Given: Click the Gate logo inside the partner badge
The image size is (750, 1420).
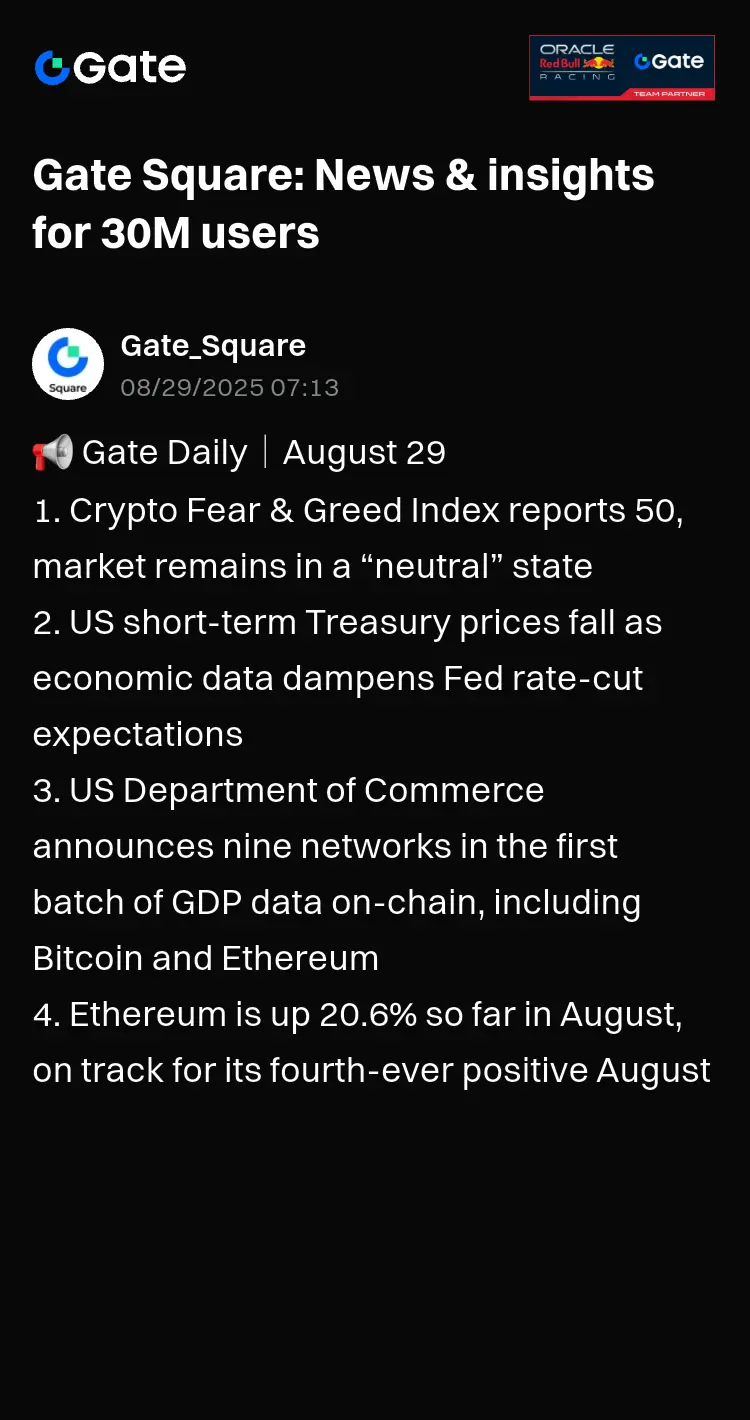Looking at the screenshot, I should 669,61.
